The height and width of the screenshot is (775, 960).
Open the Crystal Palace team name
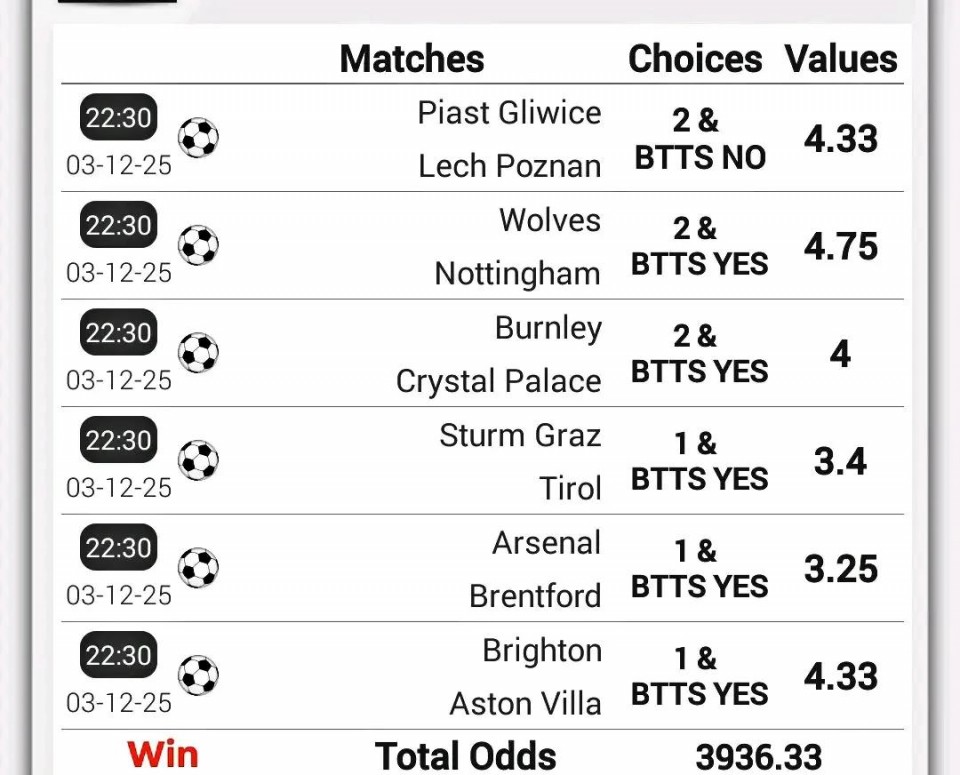[x=498, y=381]
